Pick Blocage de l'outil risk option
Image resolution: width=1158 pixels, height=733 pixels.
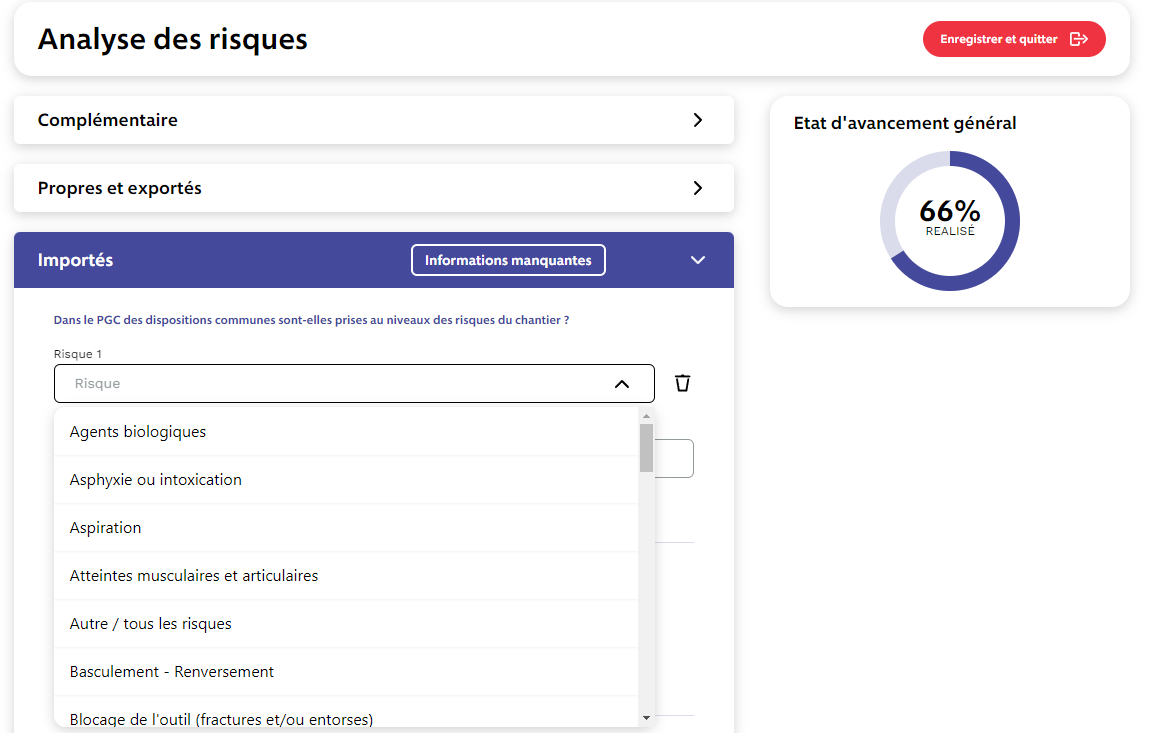point(221,718)
